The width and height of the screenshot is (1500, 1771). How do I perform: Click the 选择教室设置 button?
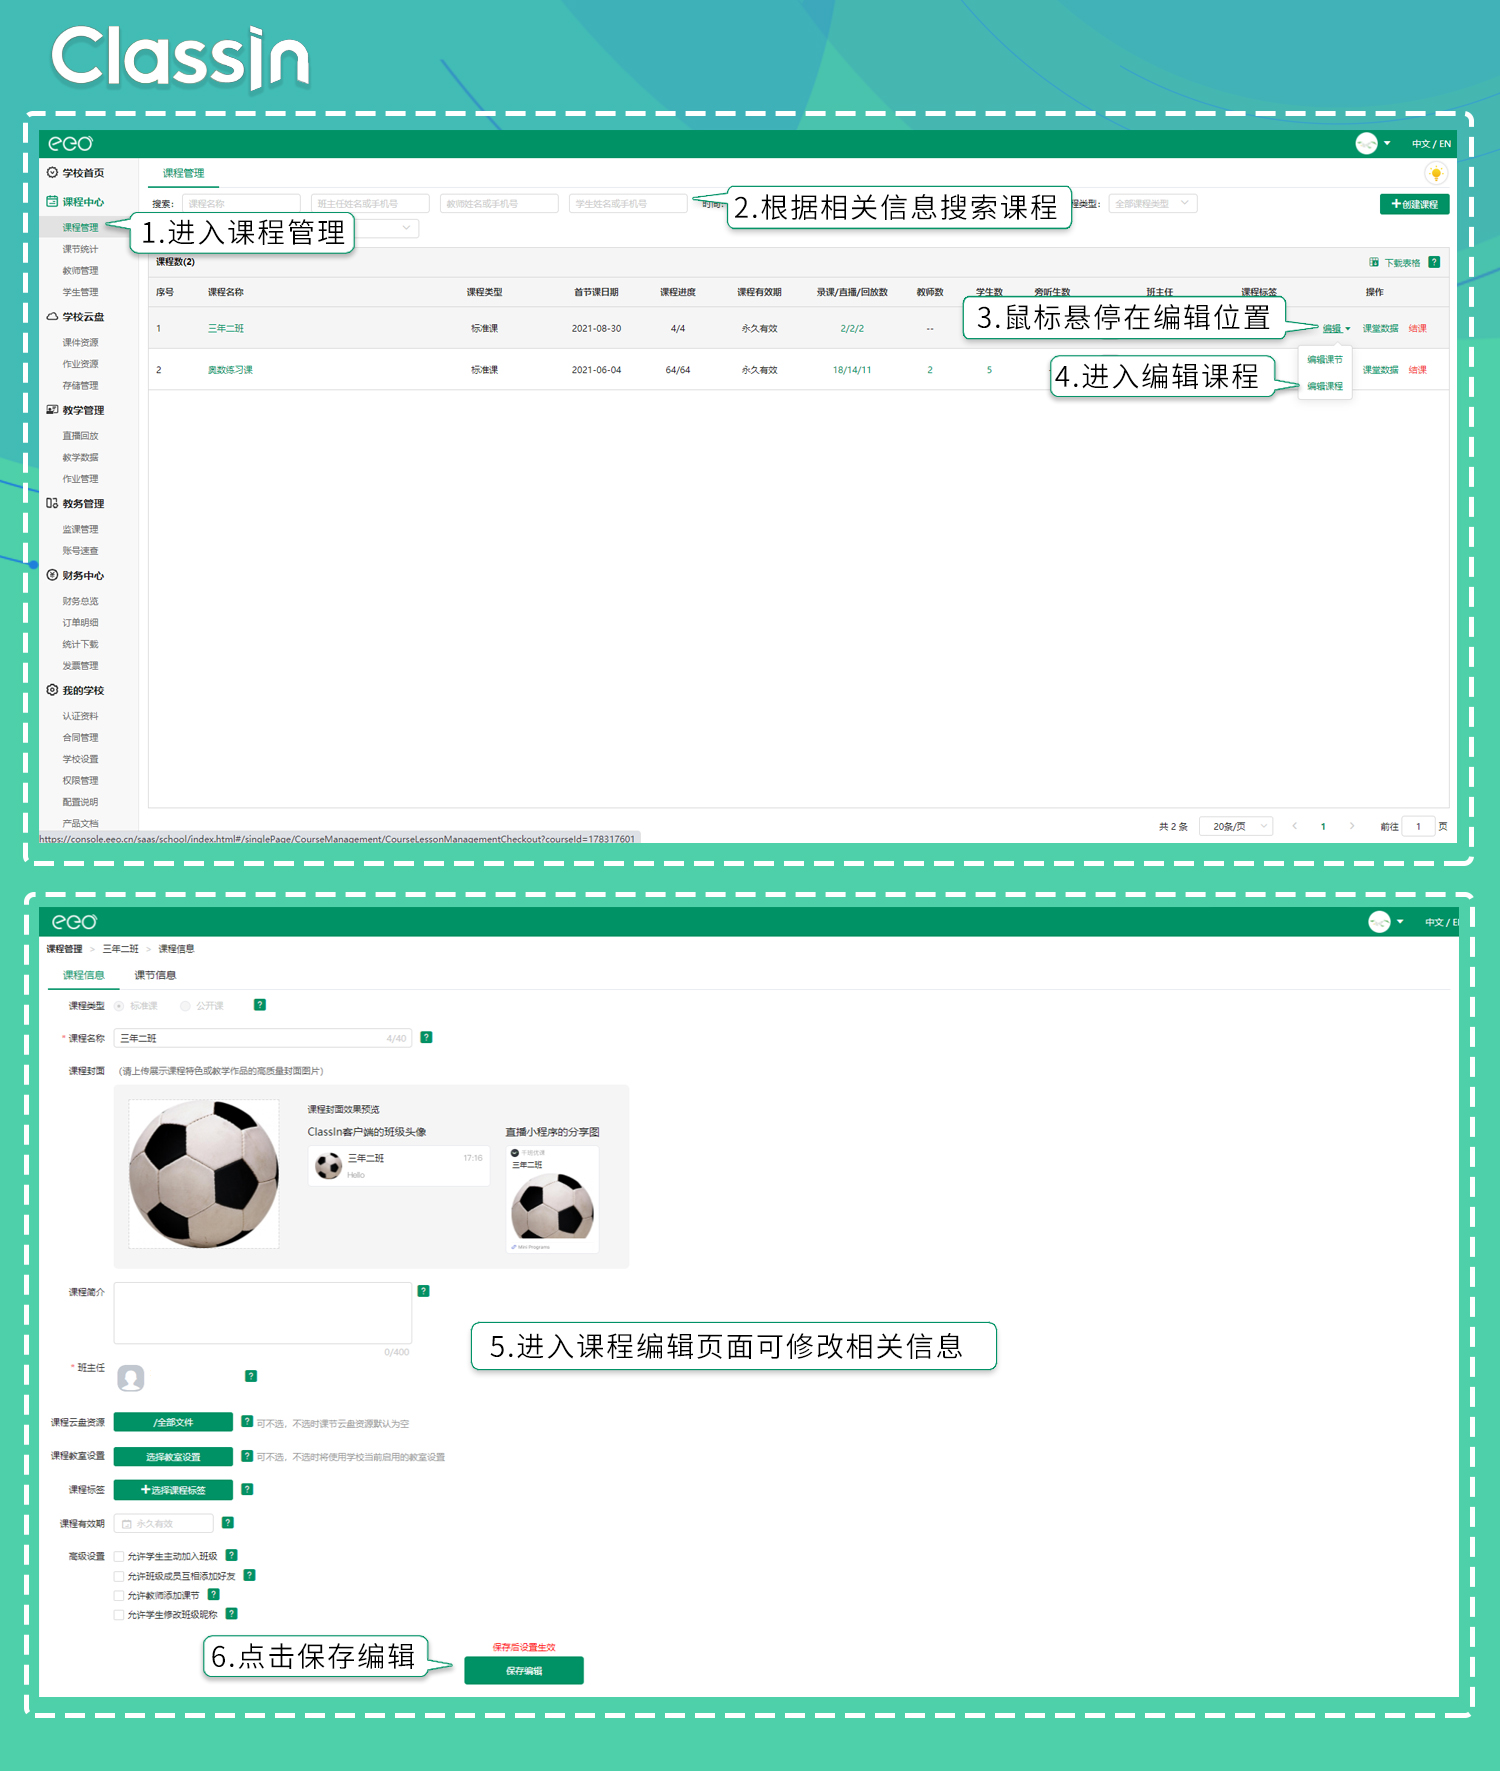[x=173, y=1457]
